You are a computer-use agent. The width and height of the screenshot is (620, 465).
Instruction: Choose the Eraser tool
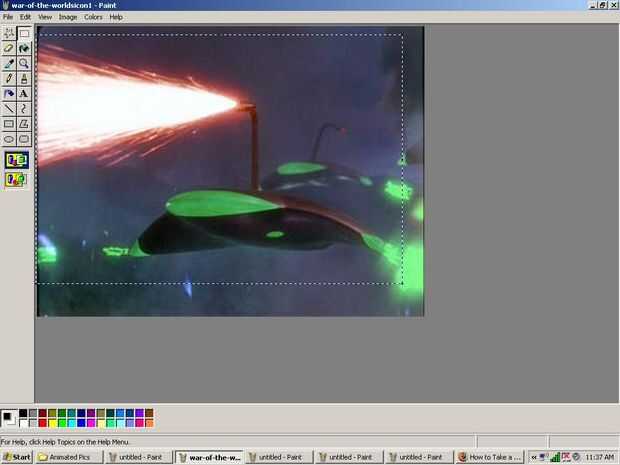pos(9,48)
